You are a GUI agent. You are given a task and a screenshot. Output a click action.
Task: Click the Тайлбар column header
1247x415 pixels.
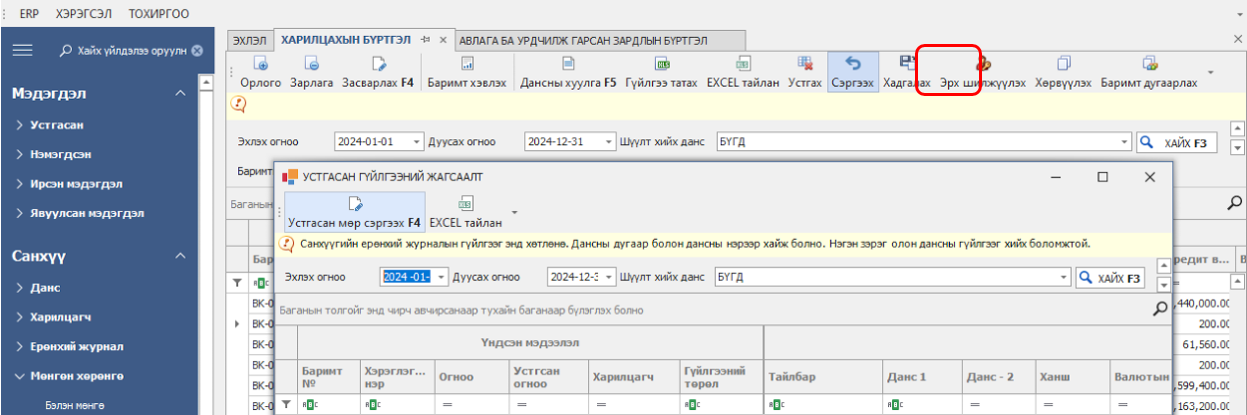click(x=822, y=377)
